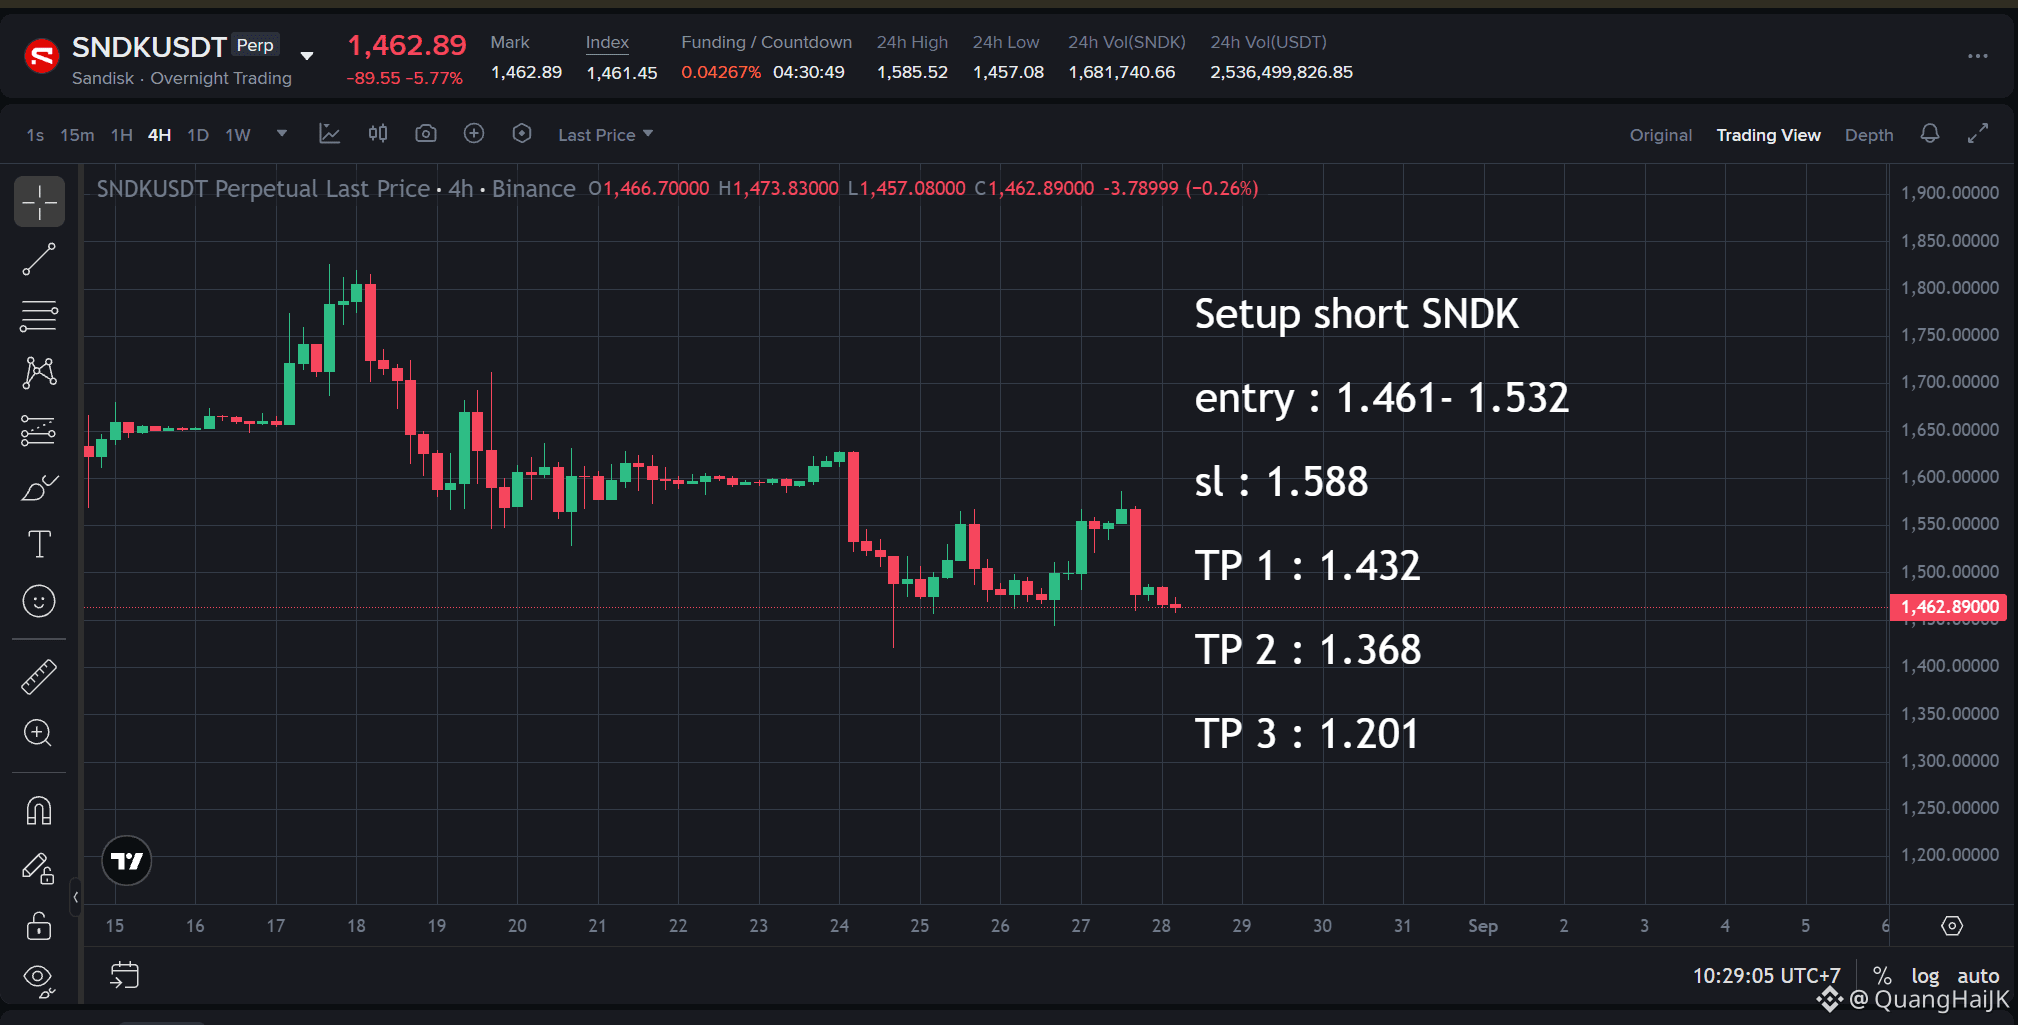
Task: Click the 24h Low value 1,457.08
Action: (1008, 72)
